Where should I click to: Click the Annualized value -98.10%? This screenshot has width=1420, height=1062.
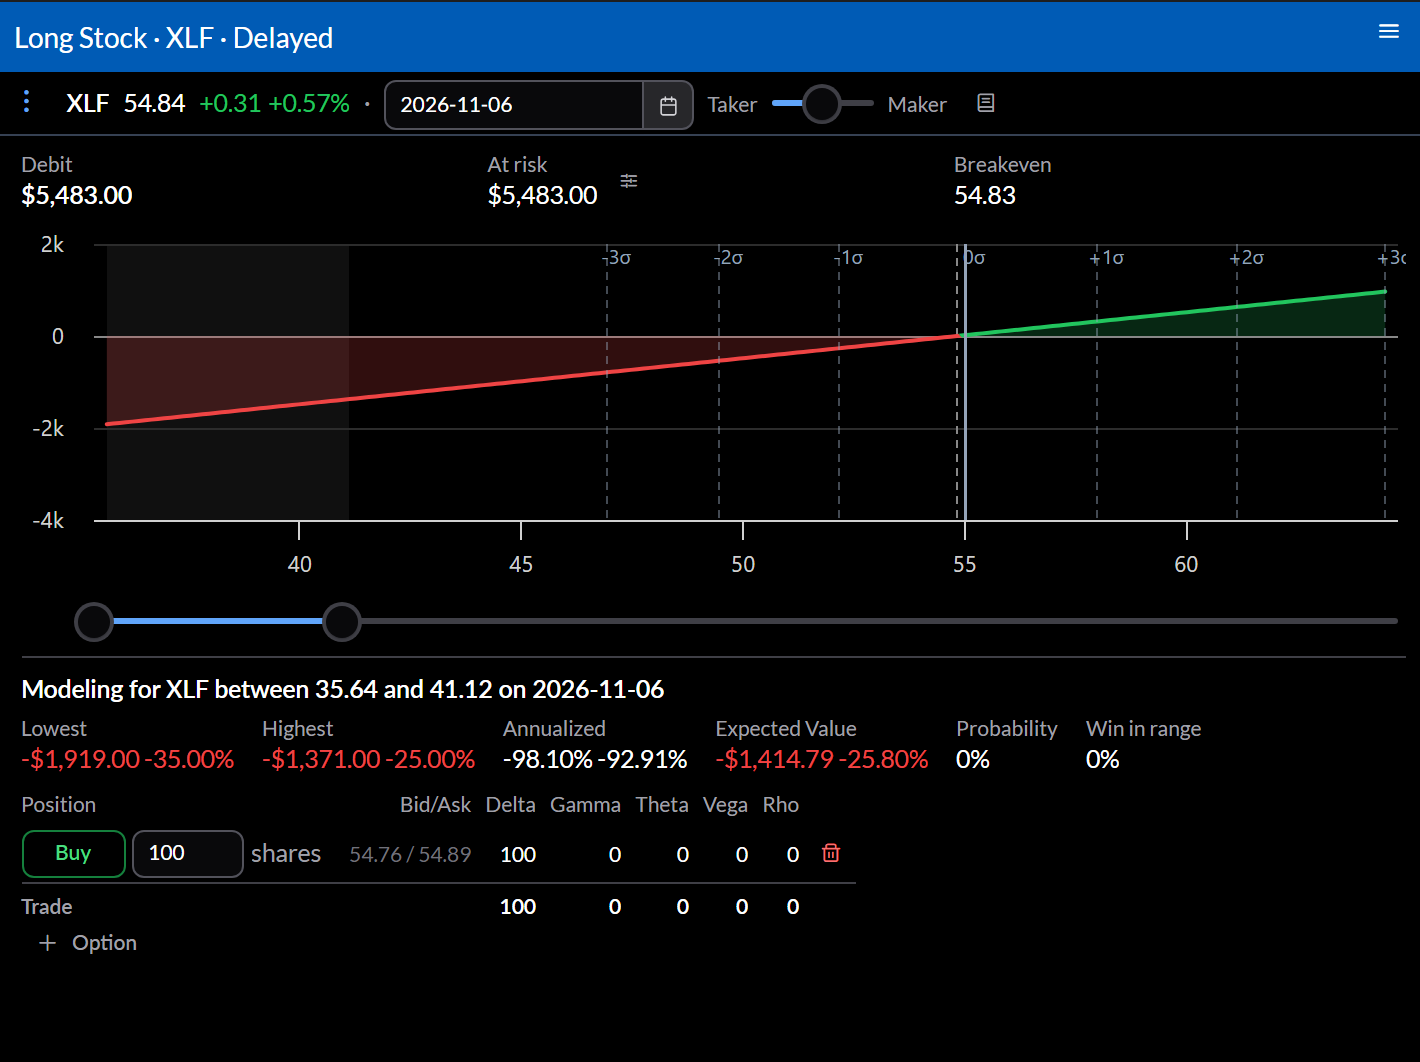[548, 759]
